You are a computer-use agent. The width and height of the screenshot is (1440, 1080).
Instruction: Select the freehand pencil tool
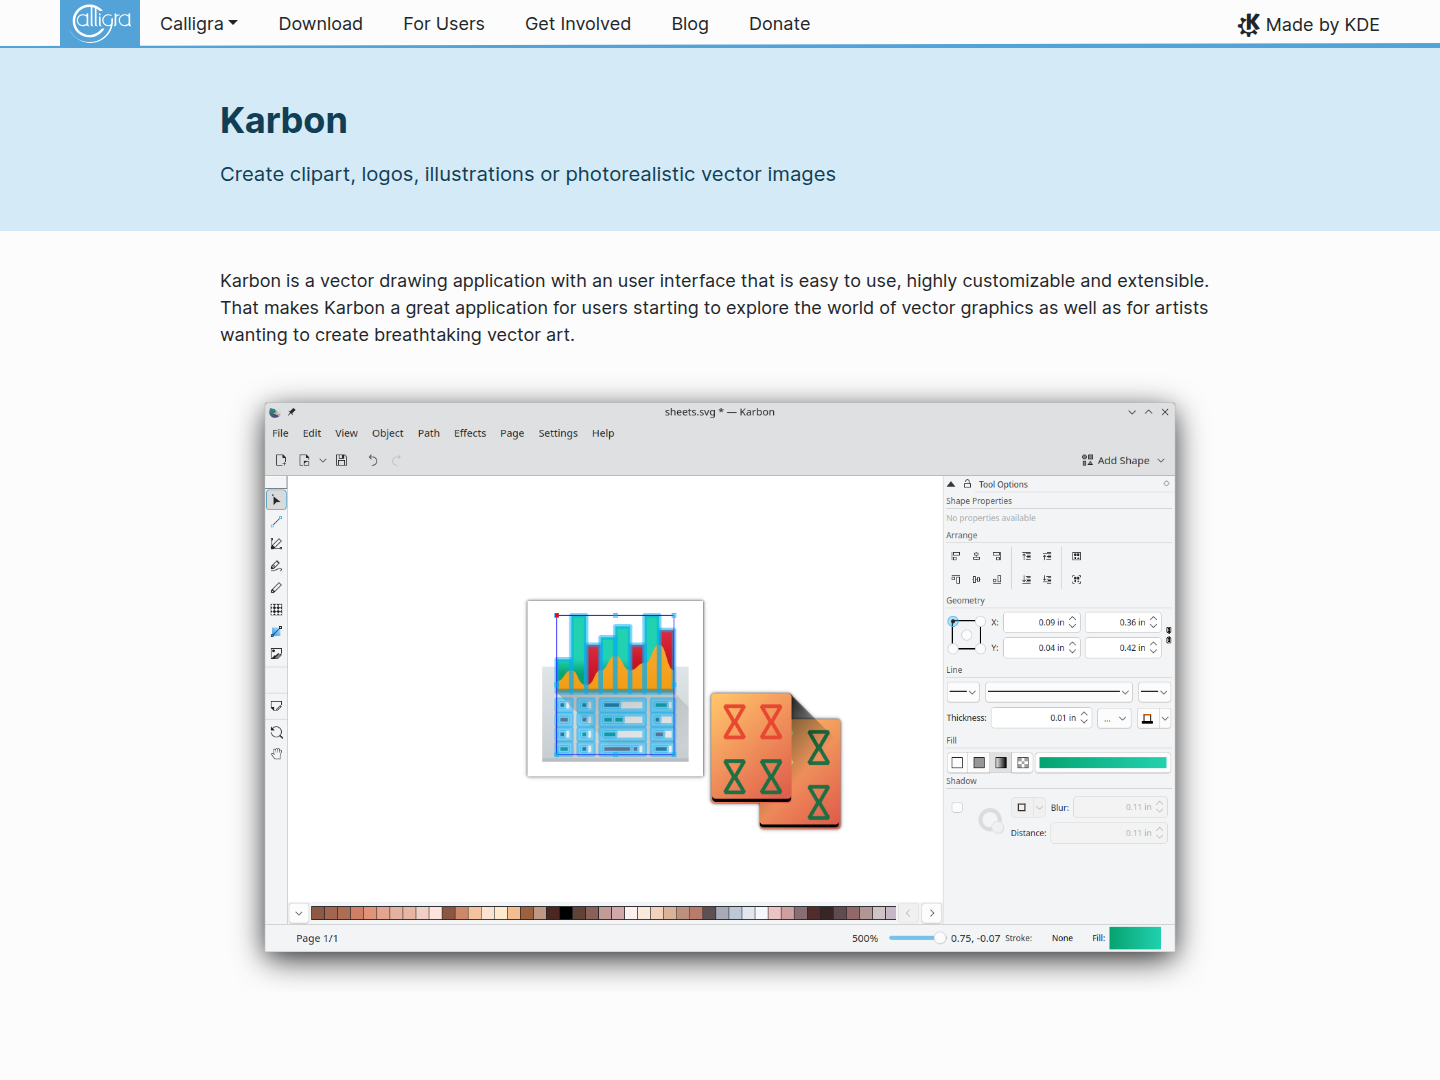pyautogui.click(x=276, y=588)
